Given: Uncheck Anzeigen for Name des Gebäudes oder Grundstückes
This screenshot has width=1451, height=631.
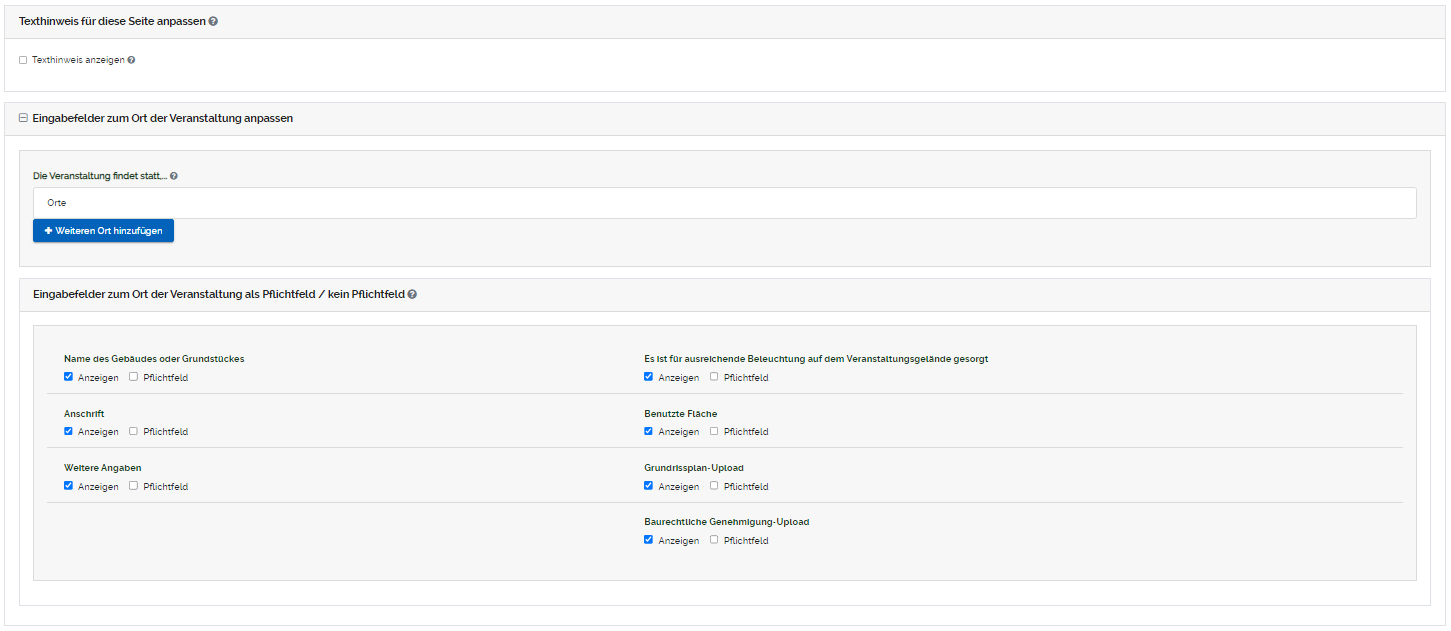Looking at the screenshot, I should 68,377.
